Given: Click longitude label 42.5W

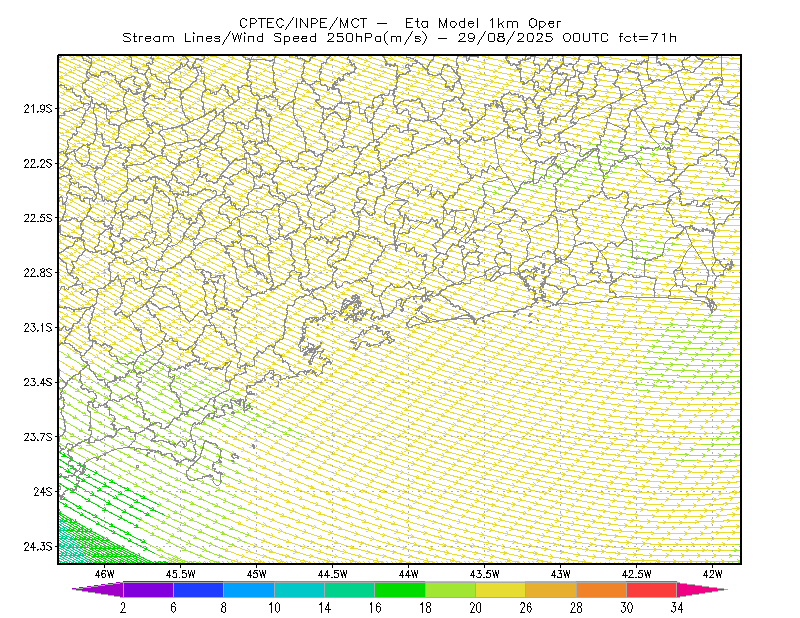Looking at the screenshot, I should tap(637, 574).
